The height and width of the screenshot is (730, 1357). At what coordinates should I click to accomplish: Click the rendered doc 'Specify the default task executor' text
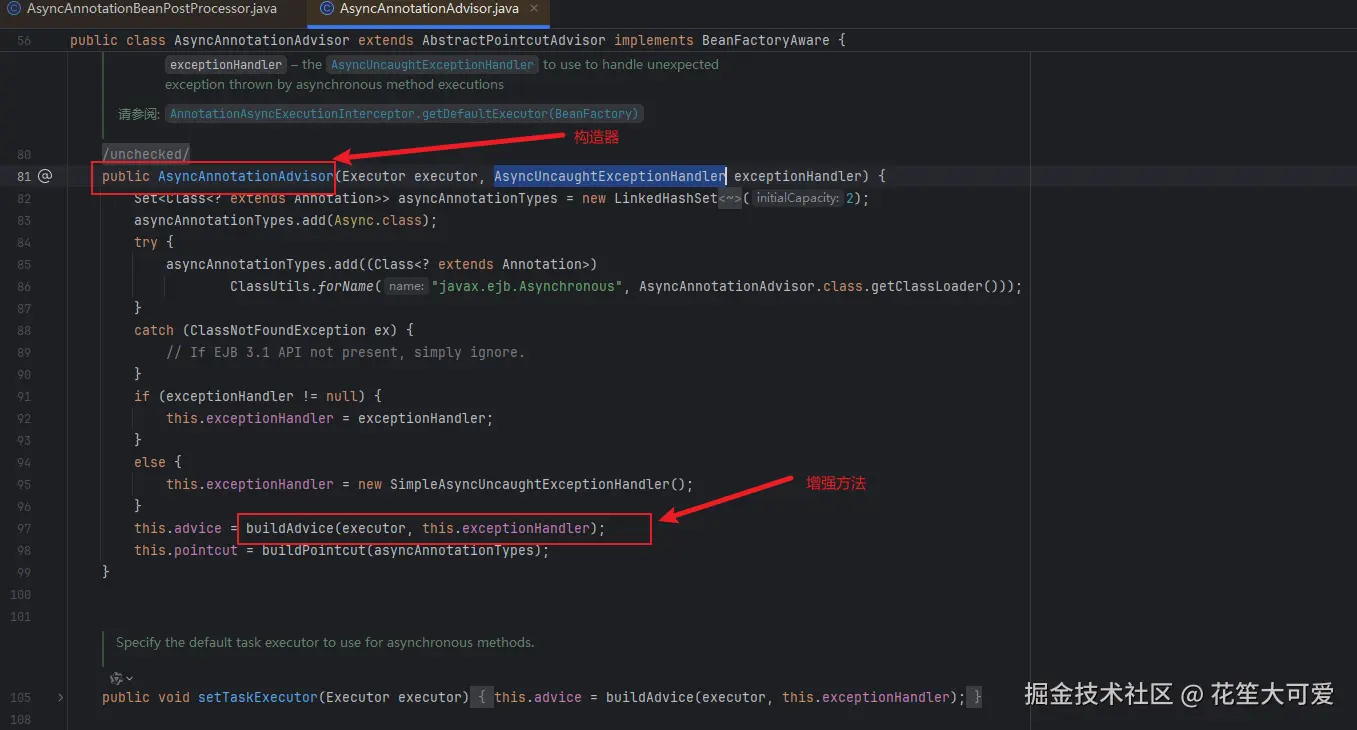click(x=325, y=642)
